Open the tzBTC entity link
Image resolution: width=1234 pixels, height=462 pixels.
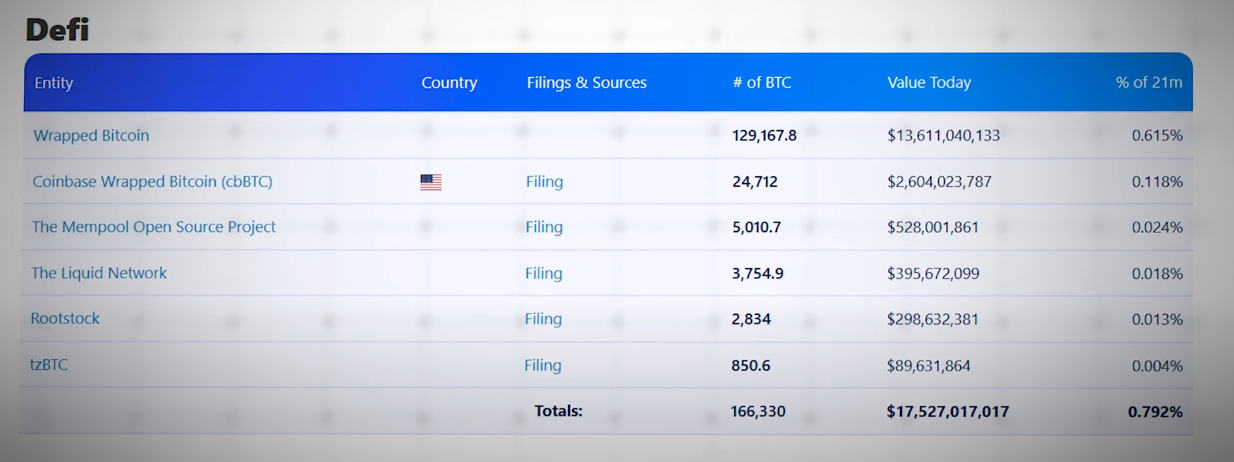click(x=49, y=364)
